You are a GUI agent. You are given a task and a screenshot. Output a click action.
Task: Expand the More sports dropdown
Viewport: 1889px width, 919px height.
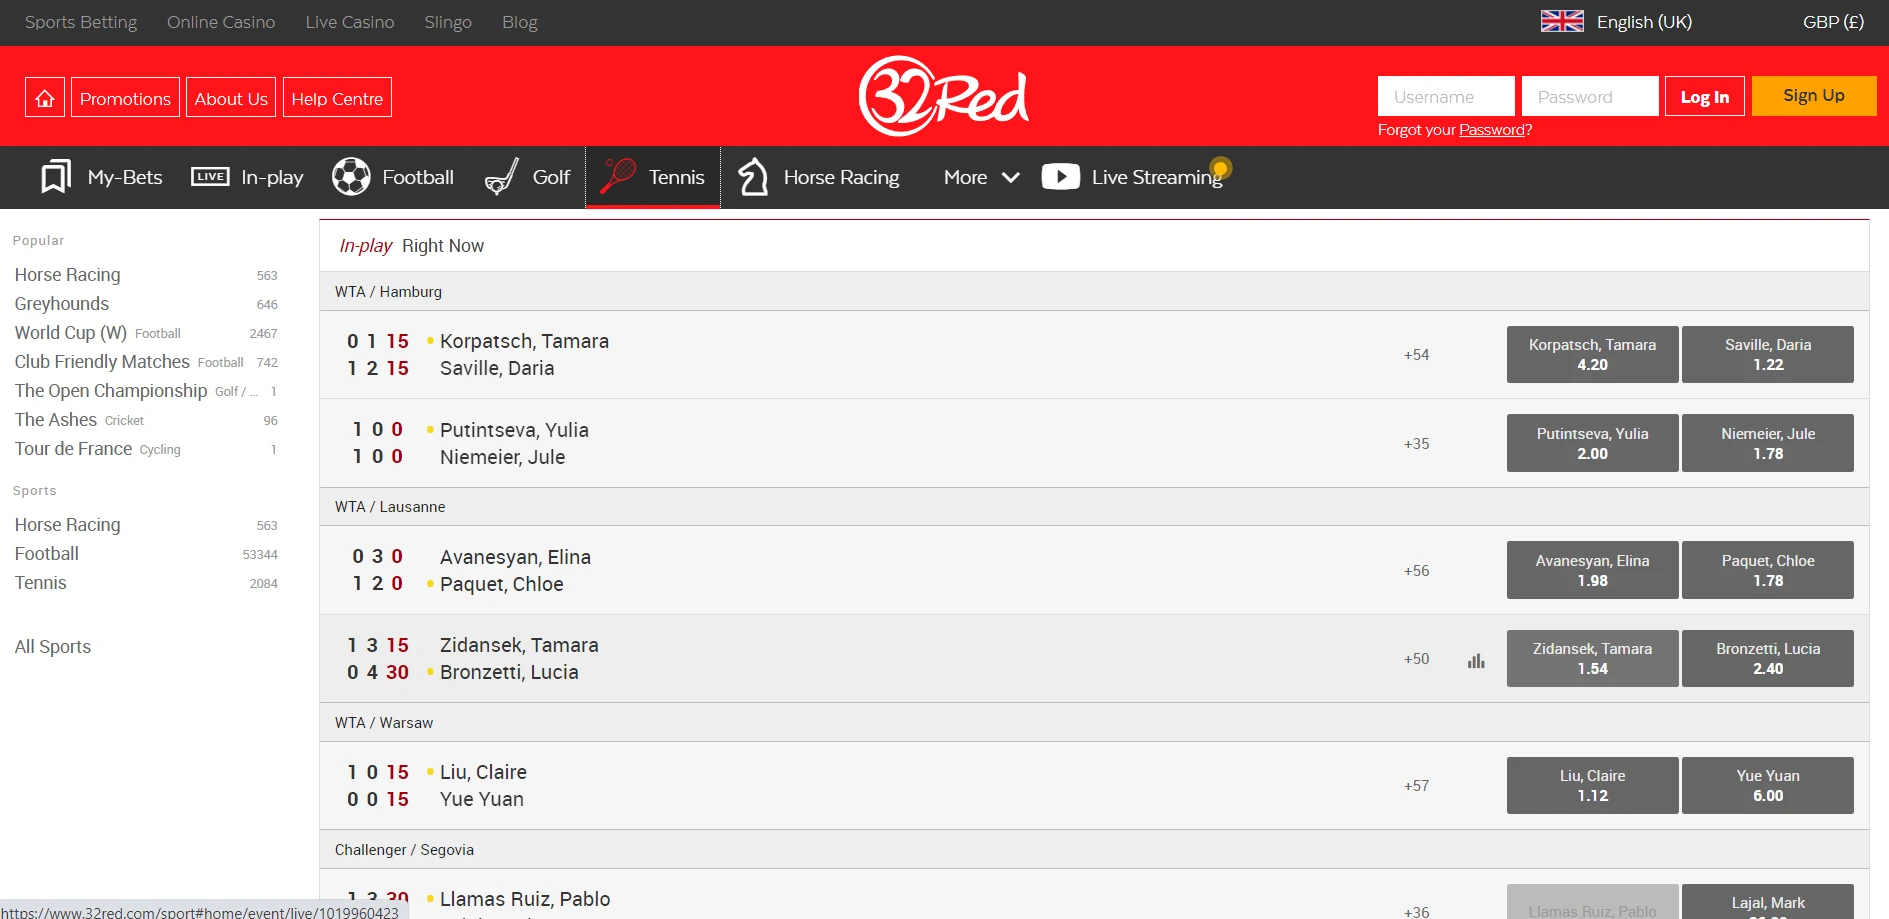click(981, 177)
